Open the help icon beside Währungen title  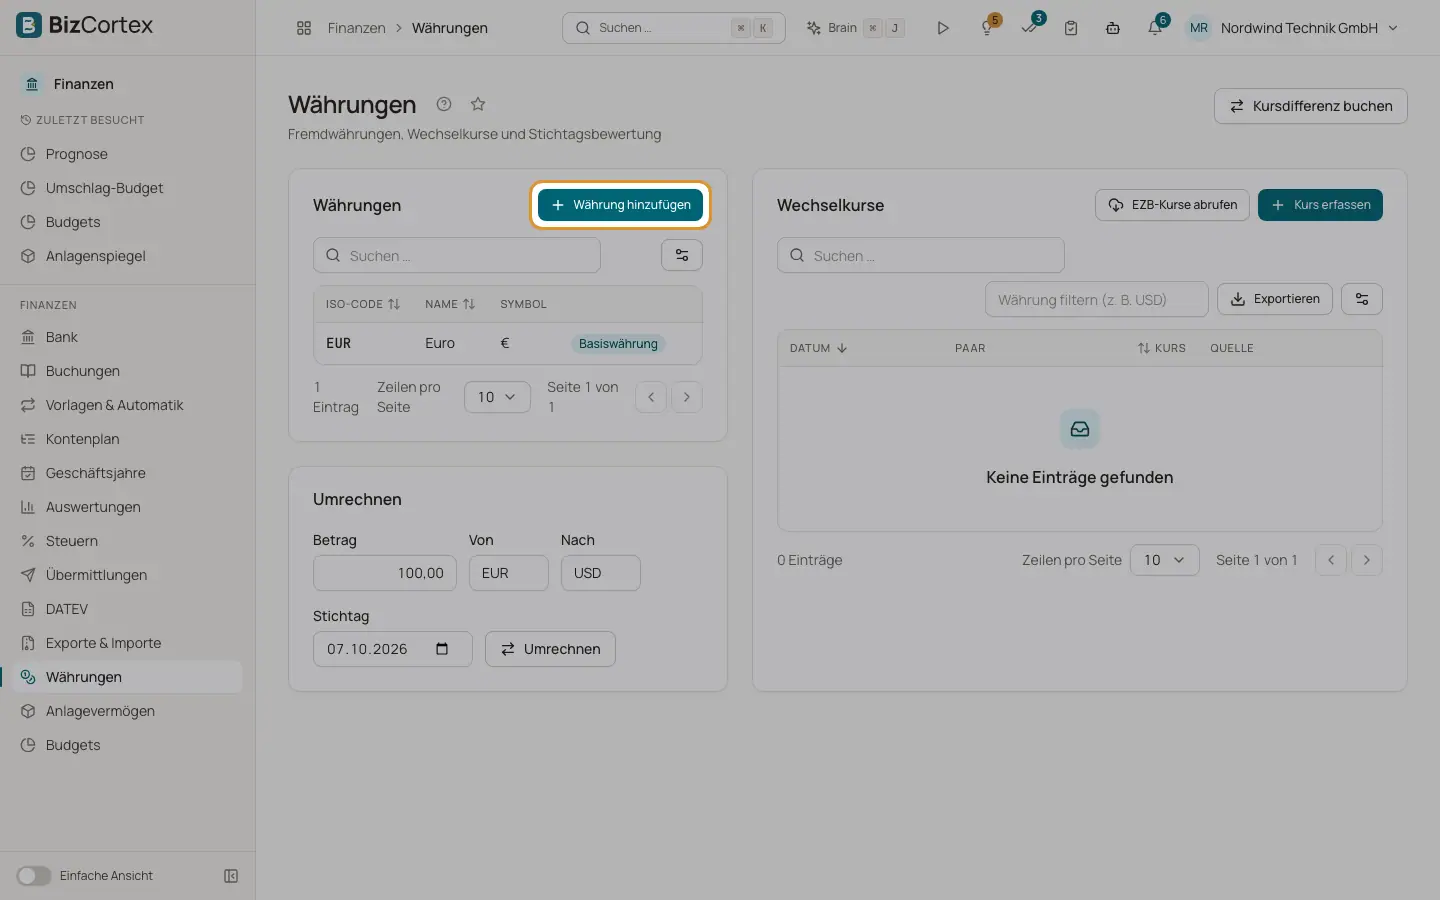click(x=444, y=104)
